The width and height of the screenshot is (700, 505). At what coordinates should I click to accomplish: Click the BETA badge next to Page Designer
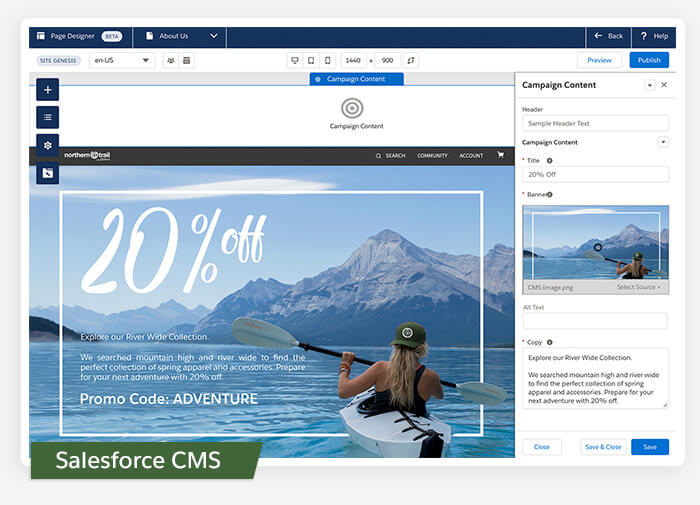pyautogui.click(x=112, y=36)
